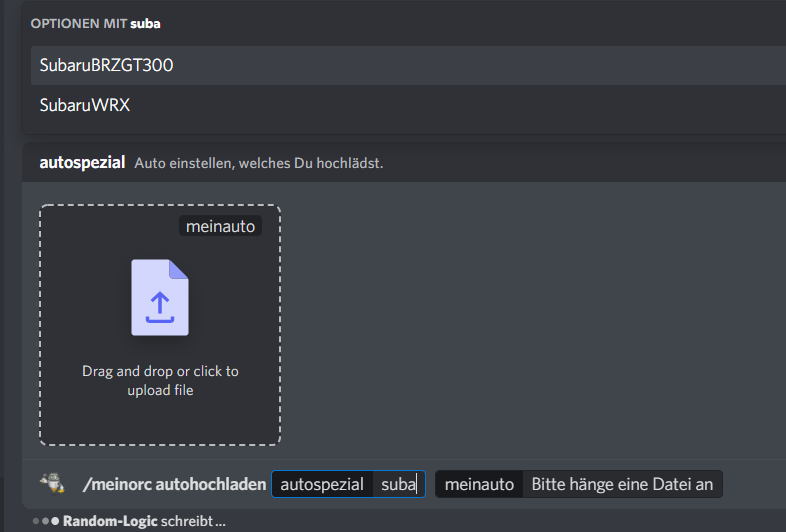786x532 pixels.
Task: Click the meinauto parameter label in command bar
Action: (479, 485)
